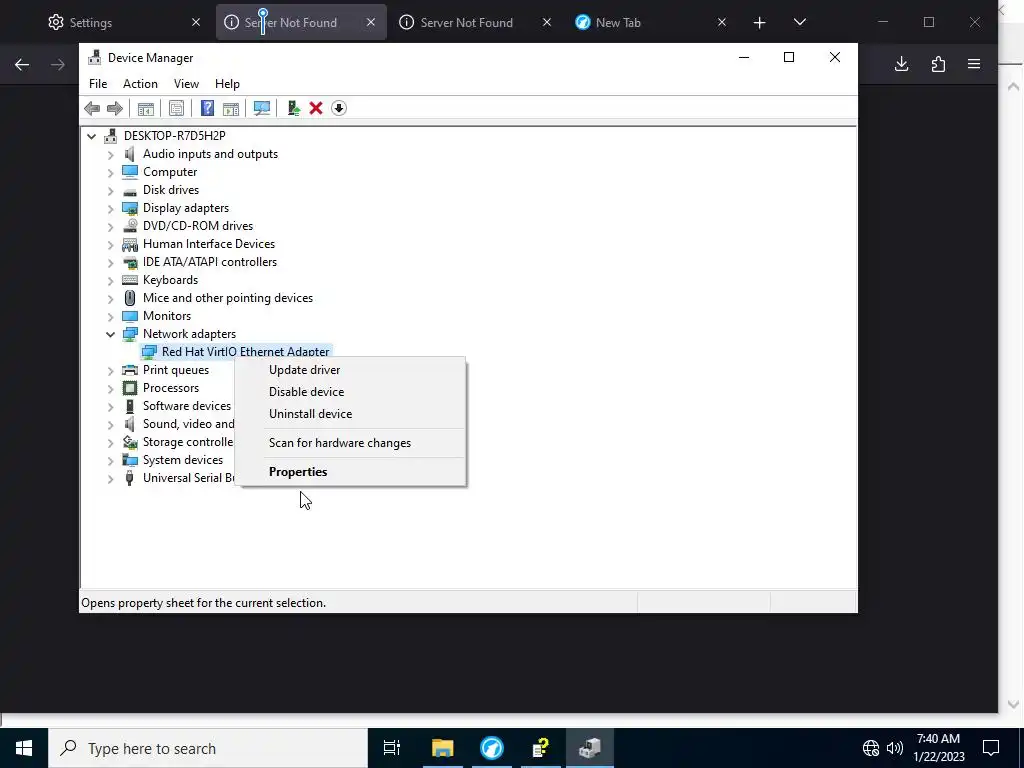Choose Uninstall device from context menu
Screen dimensions: 1024x768
(351, 414)
